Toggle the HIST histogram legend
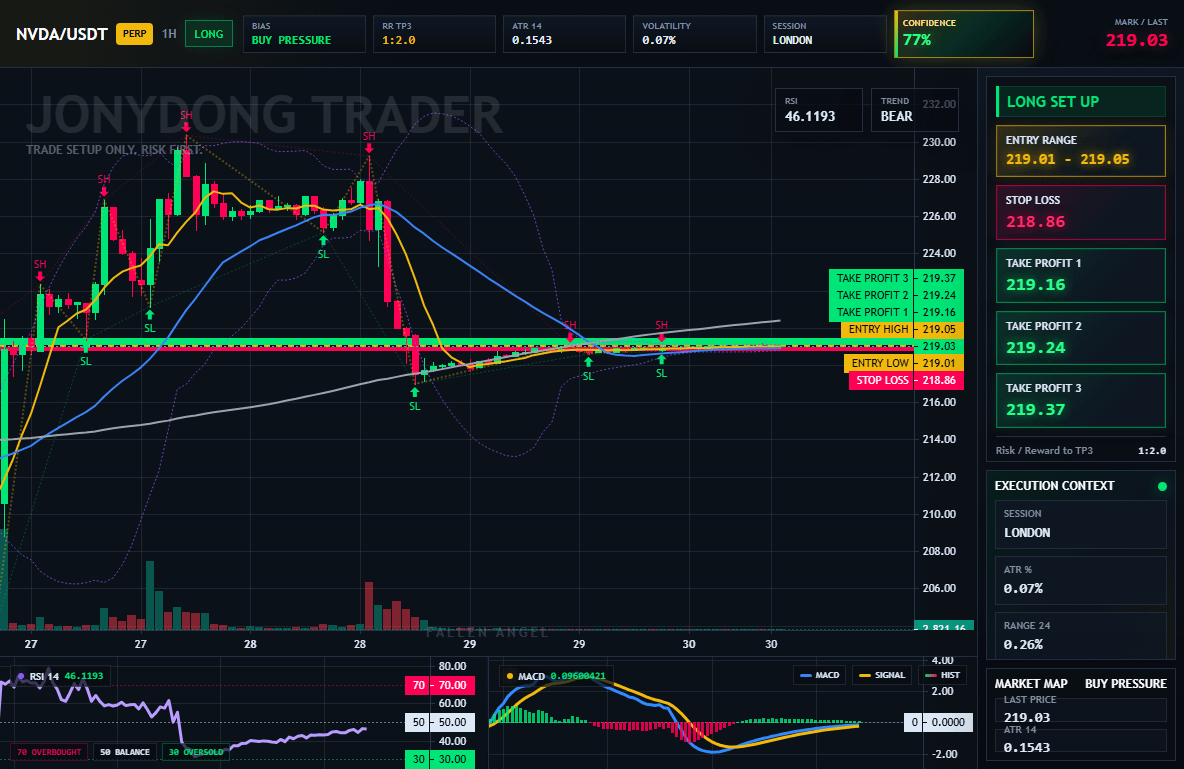The width and height of the screenshot is (1184, 769). [x=942, y=675]
